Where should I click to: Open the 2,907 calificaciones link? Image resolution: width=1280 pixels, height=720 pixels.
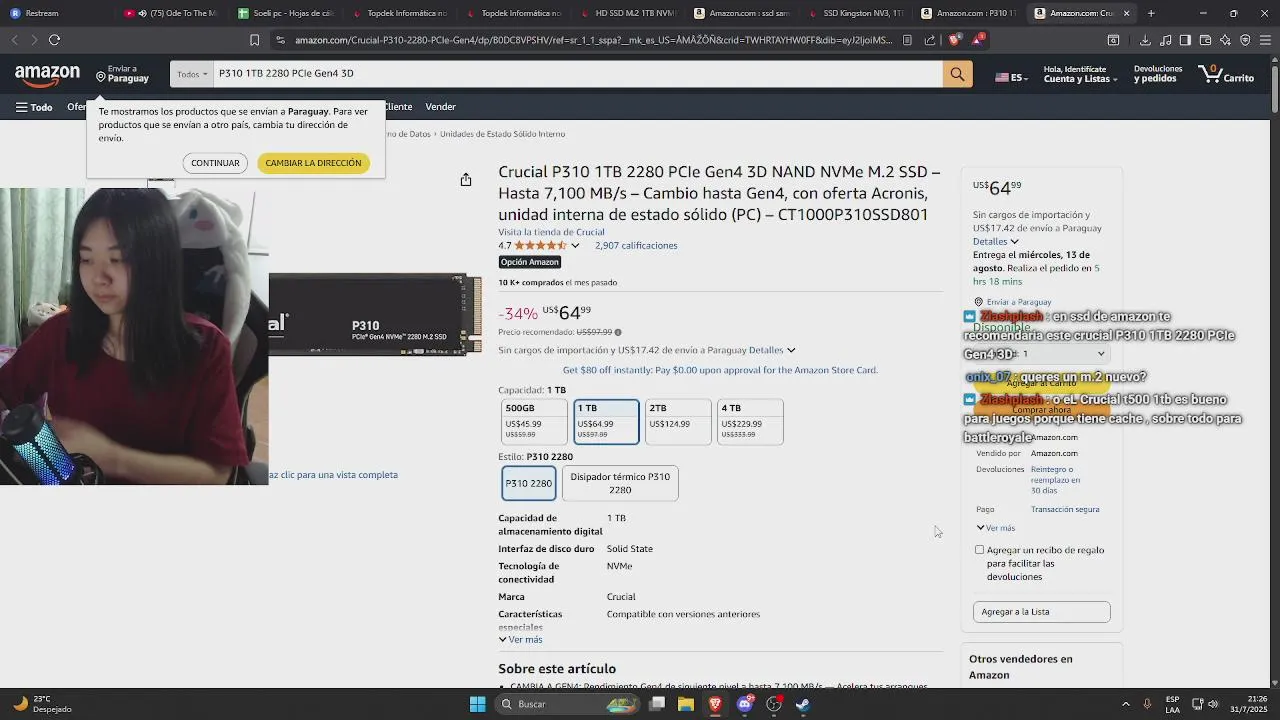[x=636, y=246]
